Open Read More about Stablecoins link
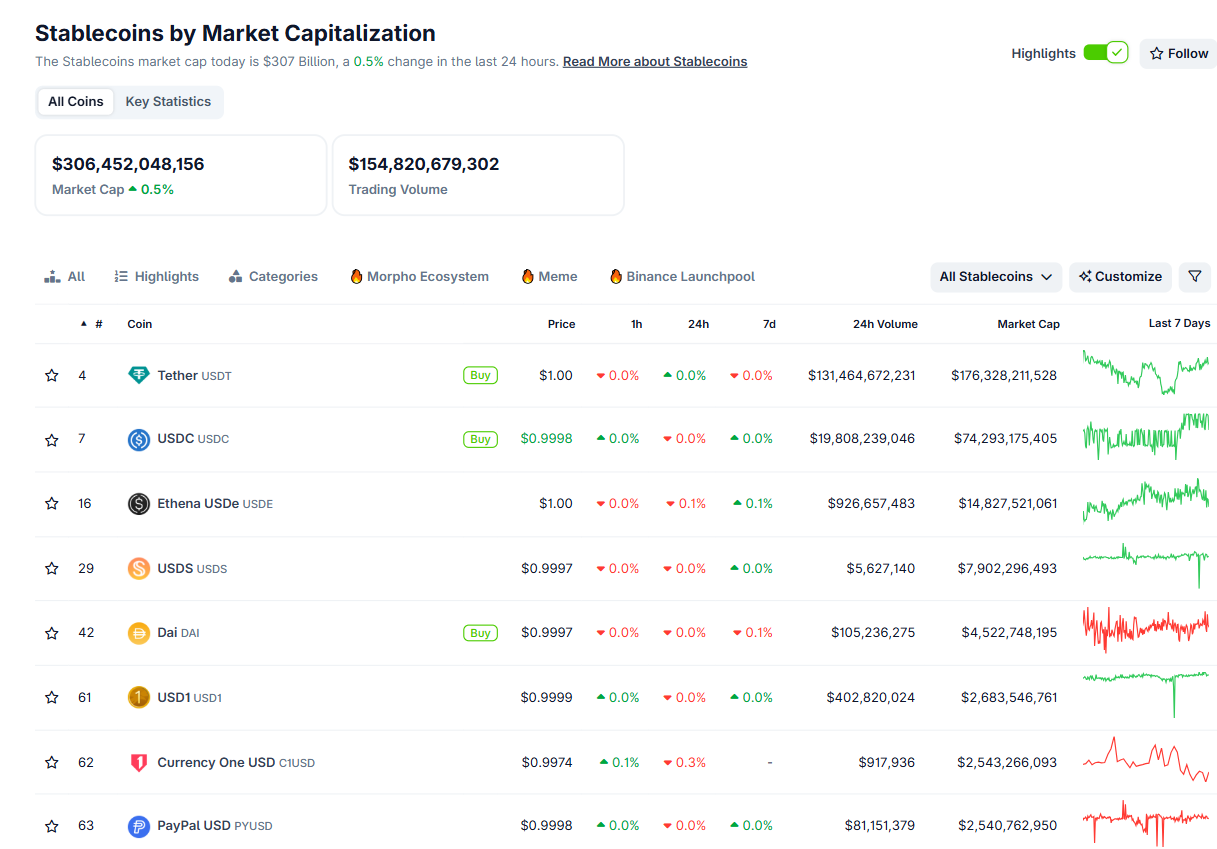The image size is (1217, 849). point(654,62)
